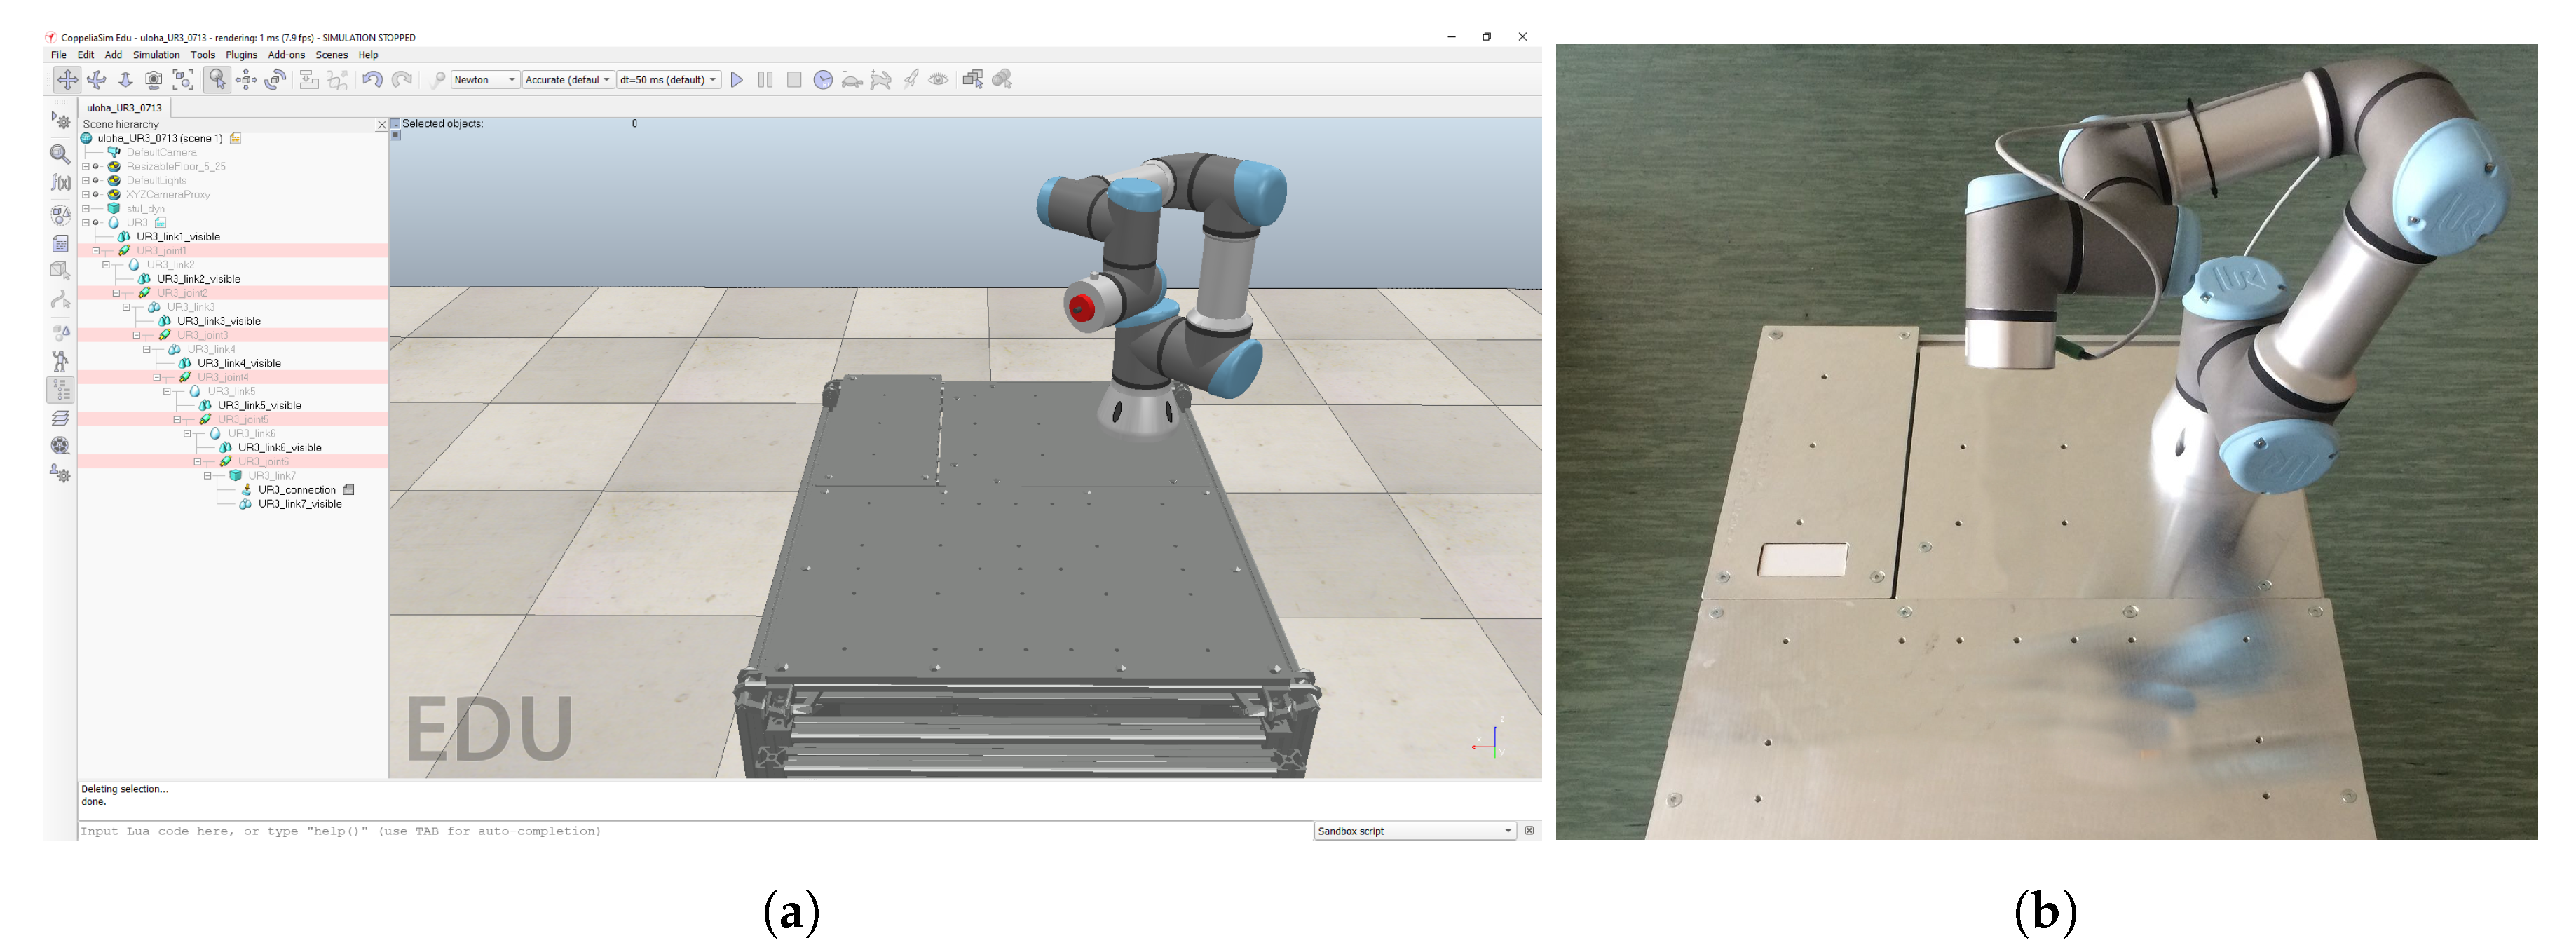Viewport: 2576px width, 952px height.
Task: Open the physics engine Newton dropdown
Action: click(x=485, y=80)
